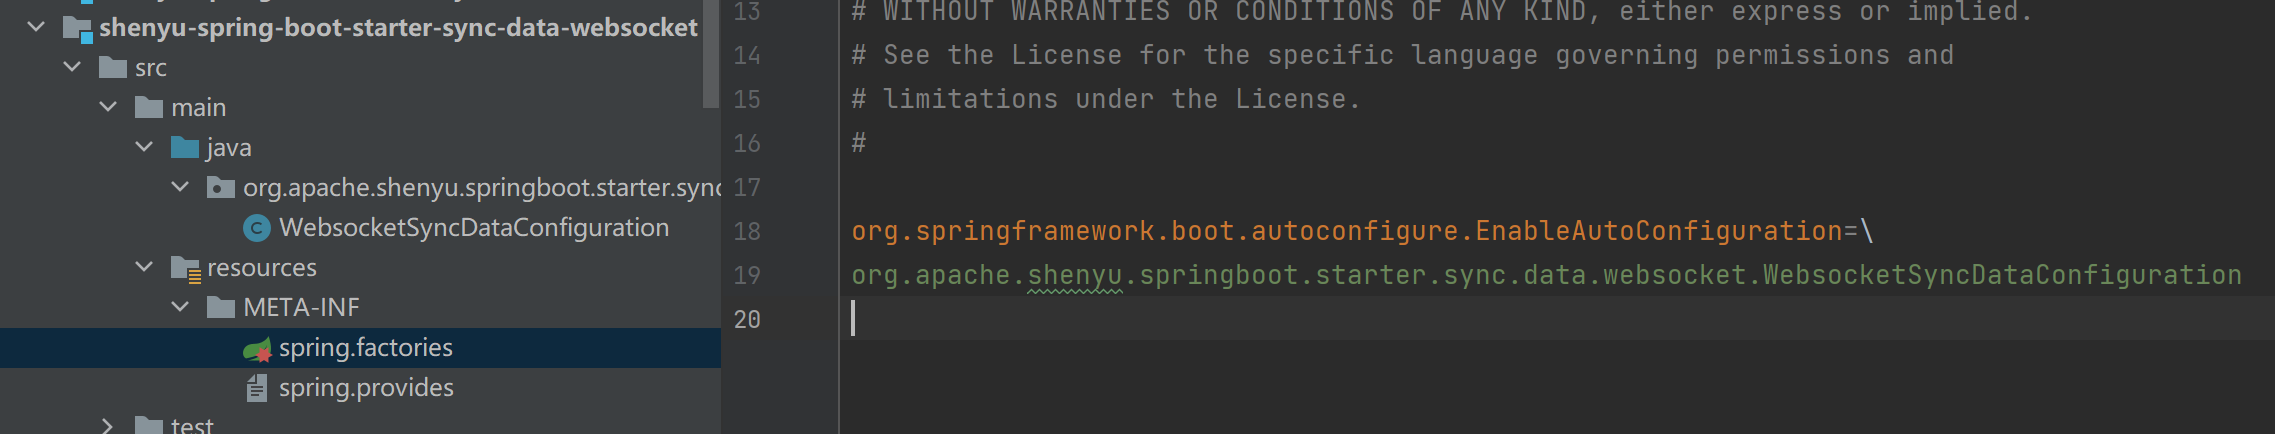Click the project tree vertical scrollbar

pyautogui.click(x=711, y=55)
